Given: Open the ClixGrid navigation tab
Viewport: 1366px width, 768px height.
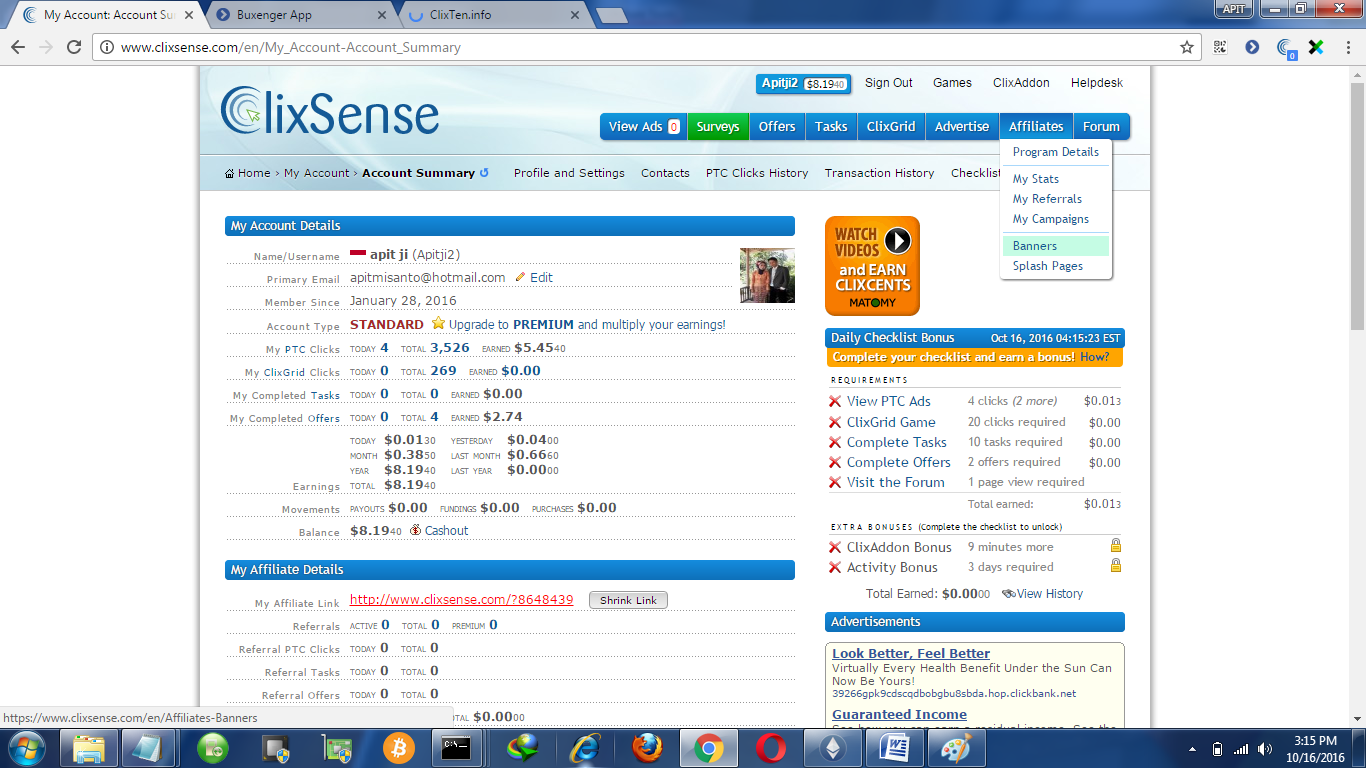Looking at the screenshot, I should tap(891, 127).
